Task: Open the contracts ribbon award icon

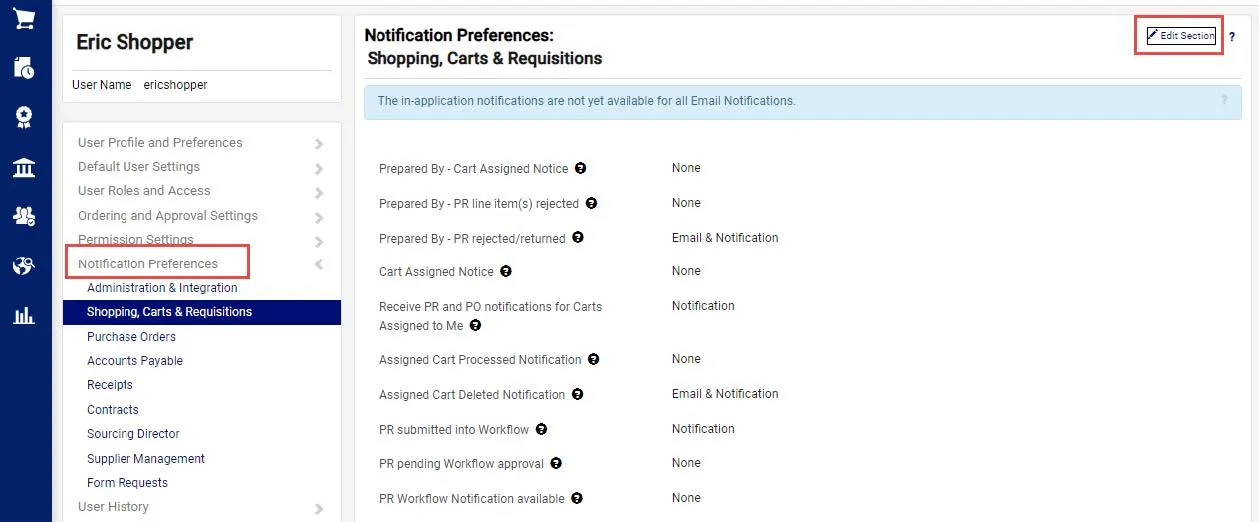Action: click(24, 118)
